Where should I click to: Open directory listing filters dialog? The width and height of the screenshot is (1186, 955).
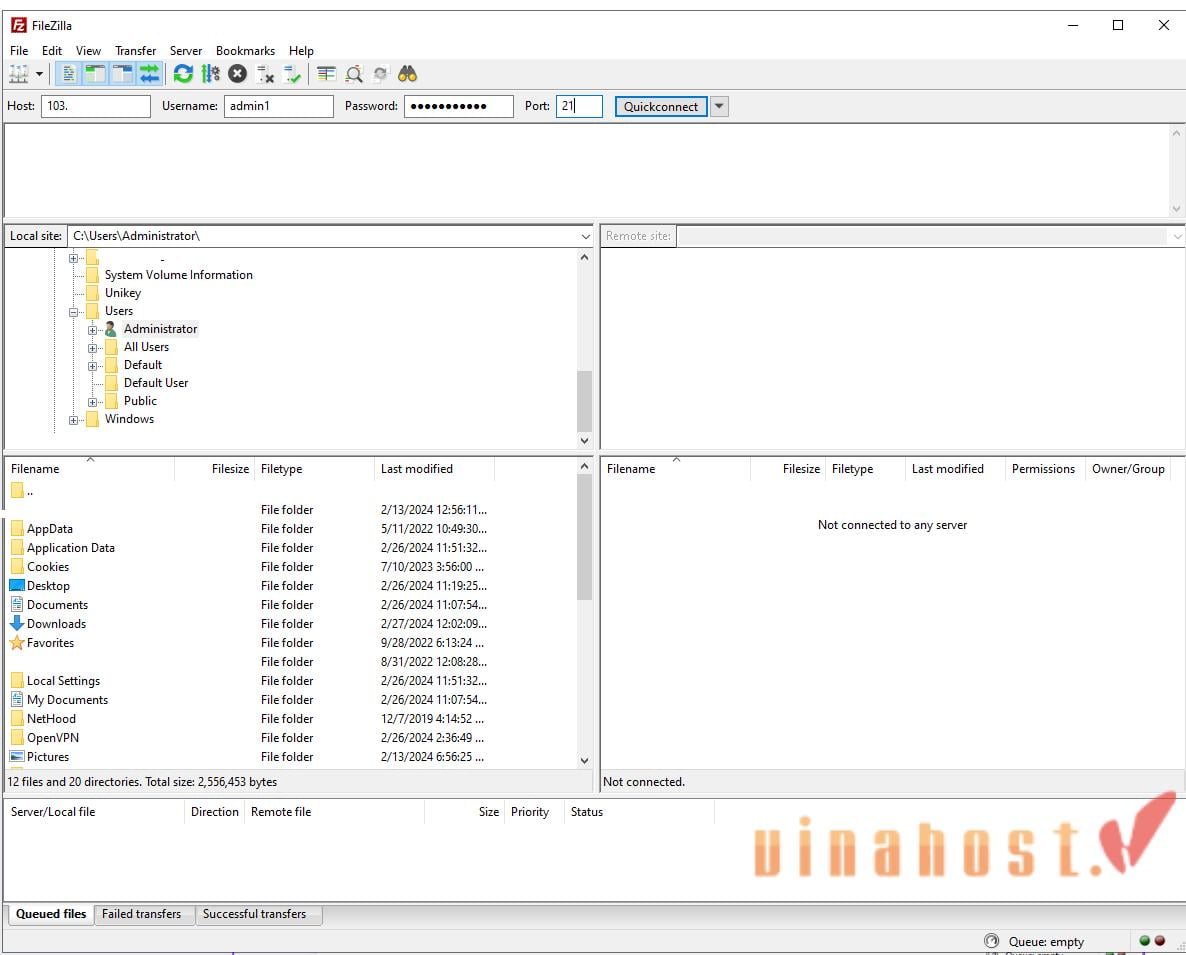pyautogui.click(x=326, y=74)
